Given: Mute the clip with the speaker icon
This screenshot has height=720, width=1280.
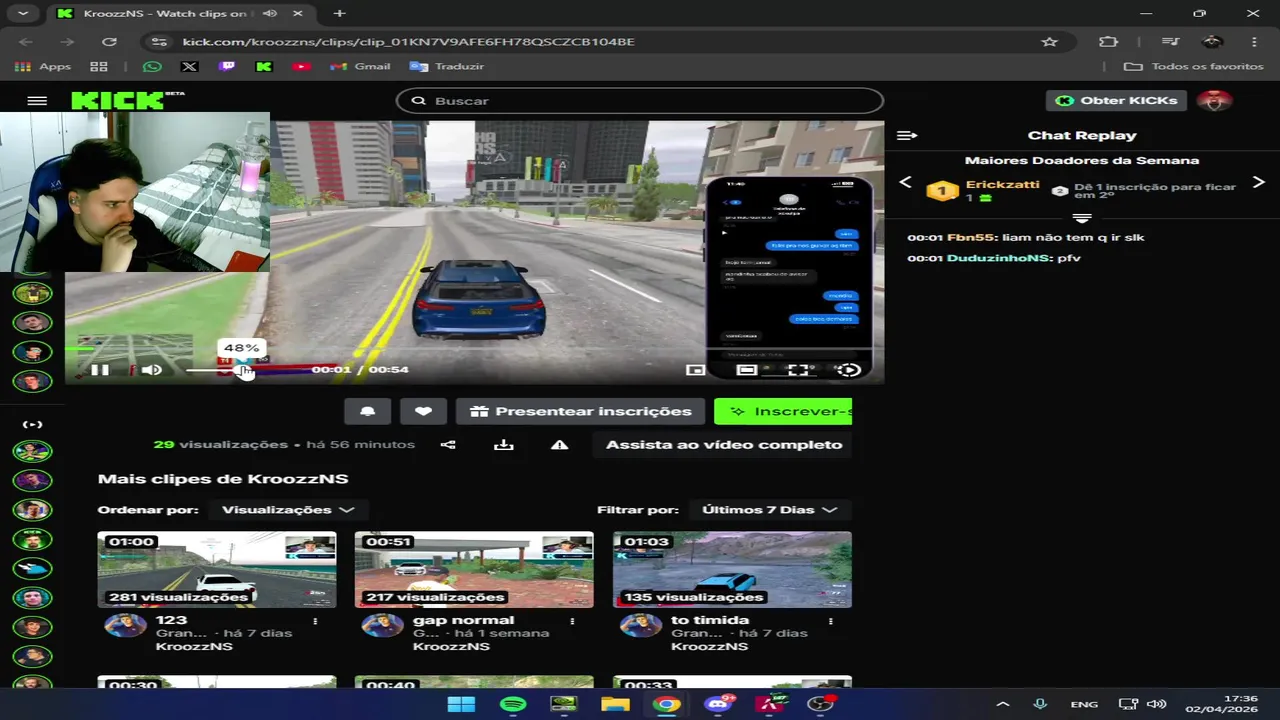Looking at the screenshot, I should click(152, 370).
